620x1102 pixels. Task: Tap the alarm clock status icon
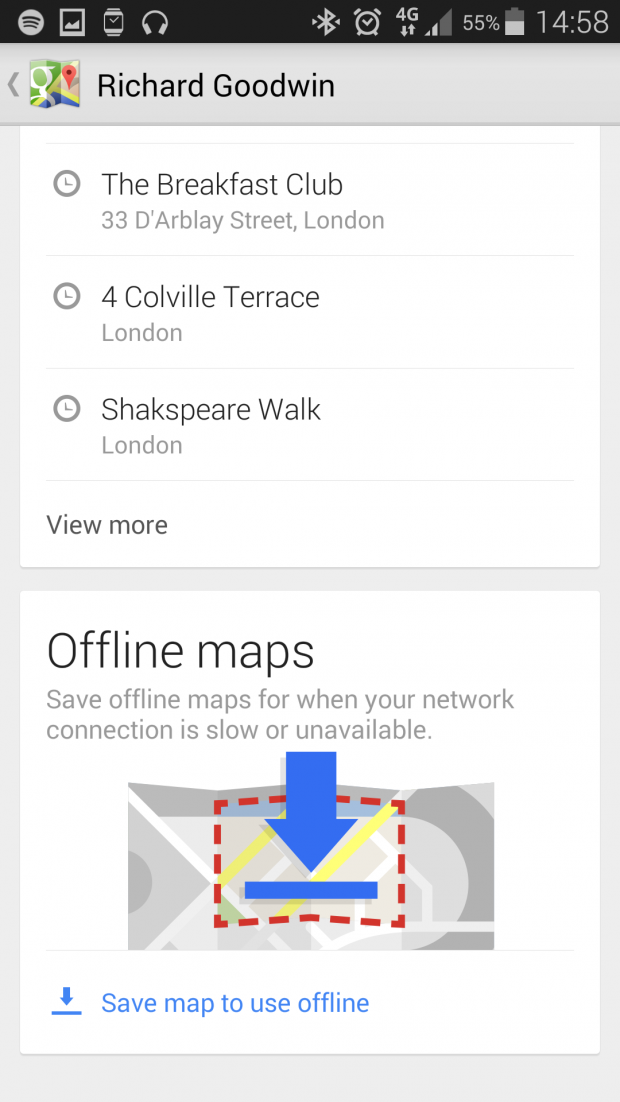pos(367,21)
